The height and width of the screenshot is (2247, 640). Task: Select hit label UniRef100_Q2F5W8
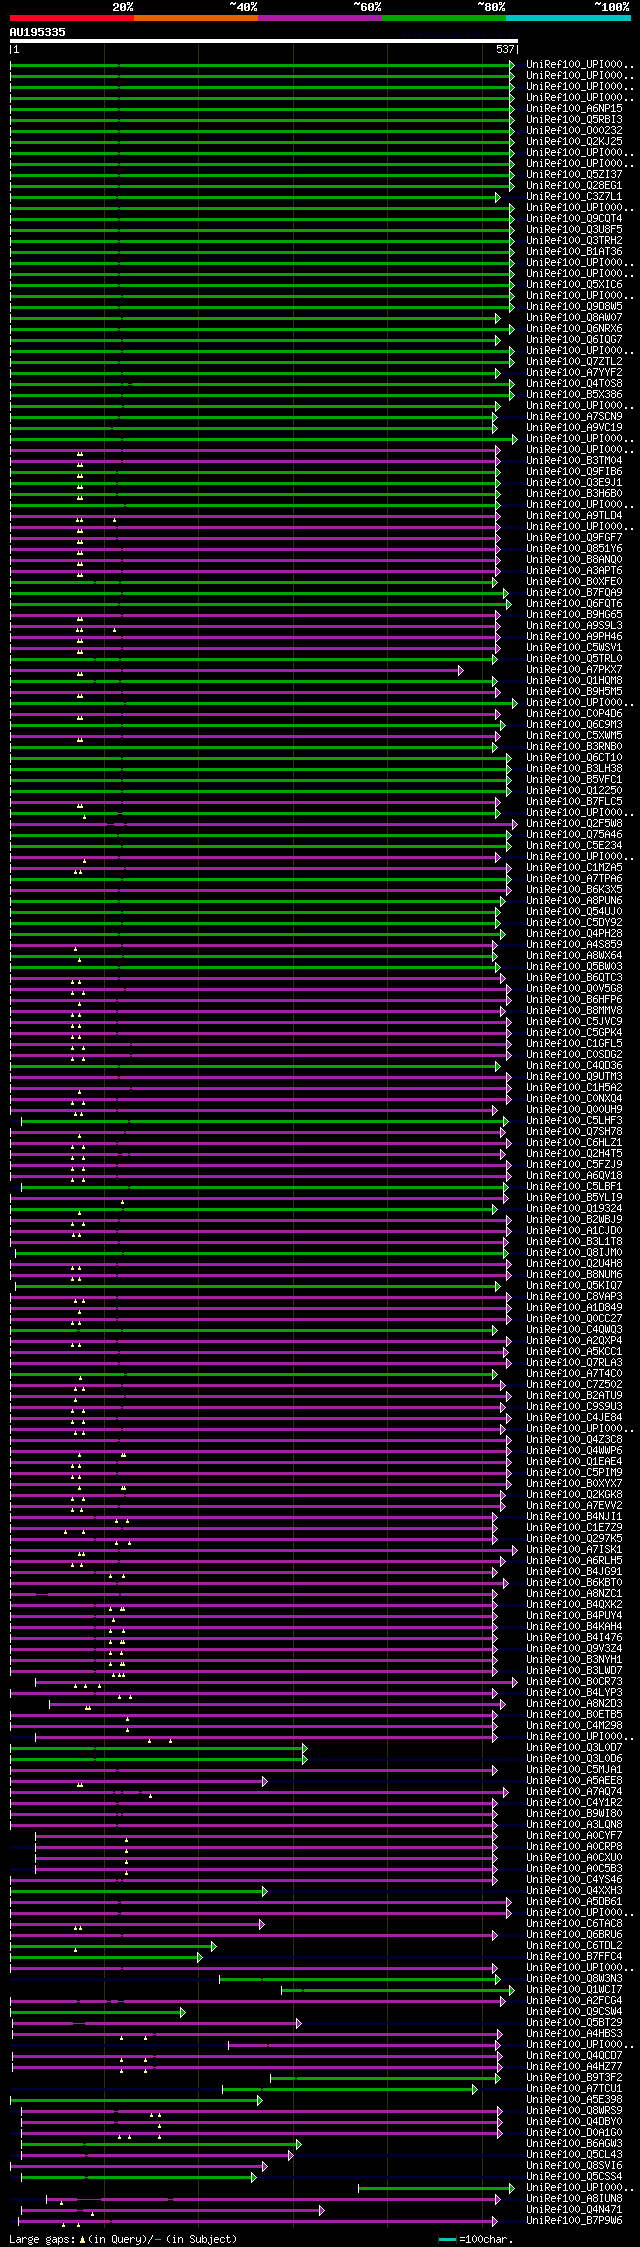click(x=574, y=824)
